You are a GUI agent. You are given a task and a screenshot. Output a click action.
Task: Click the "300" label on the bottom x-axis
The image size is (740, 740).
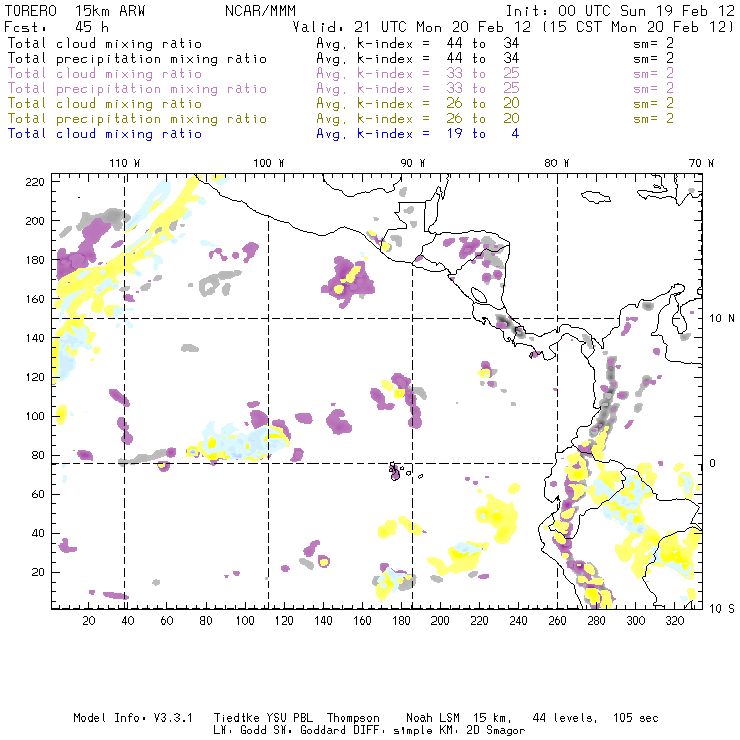[x=635, y=621]
